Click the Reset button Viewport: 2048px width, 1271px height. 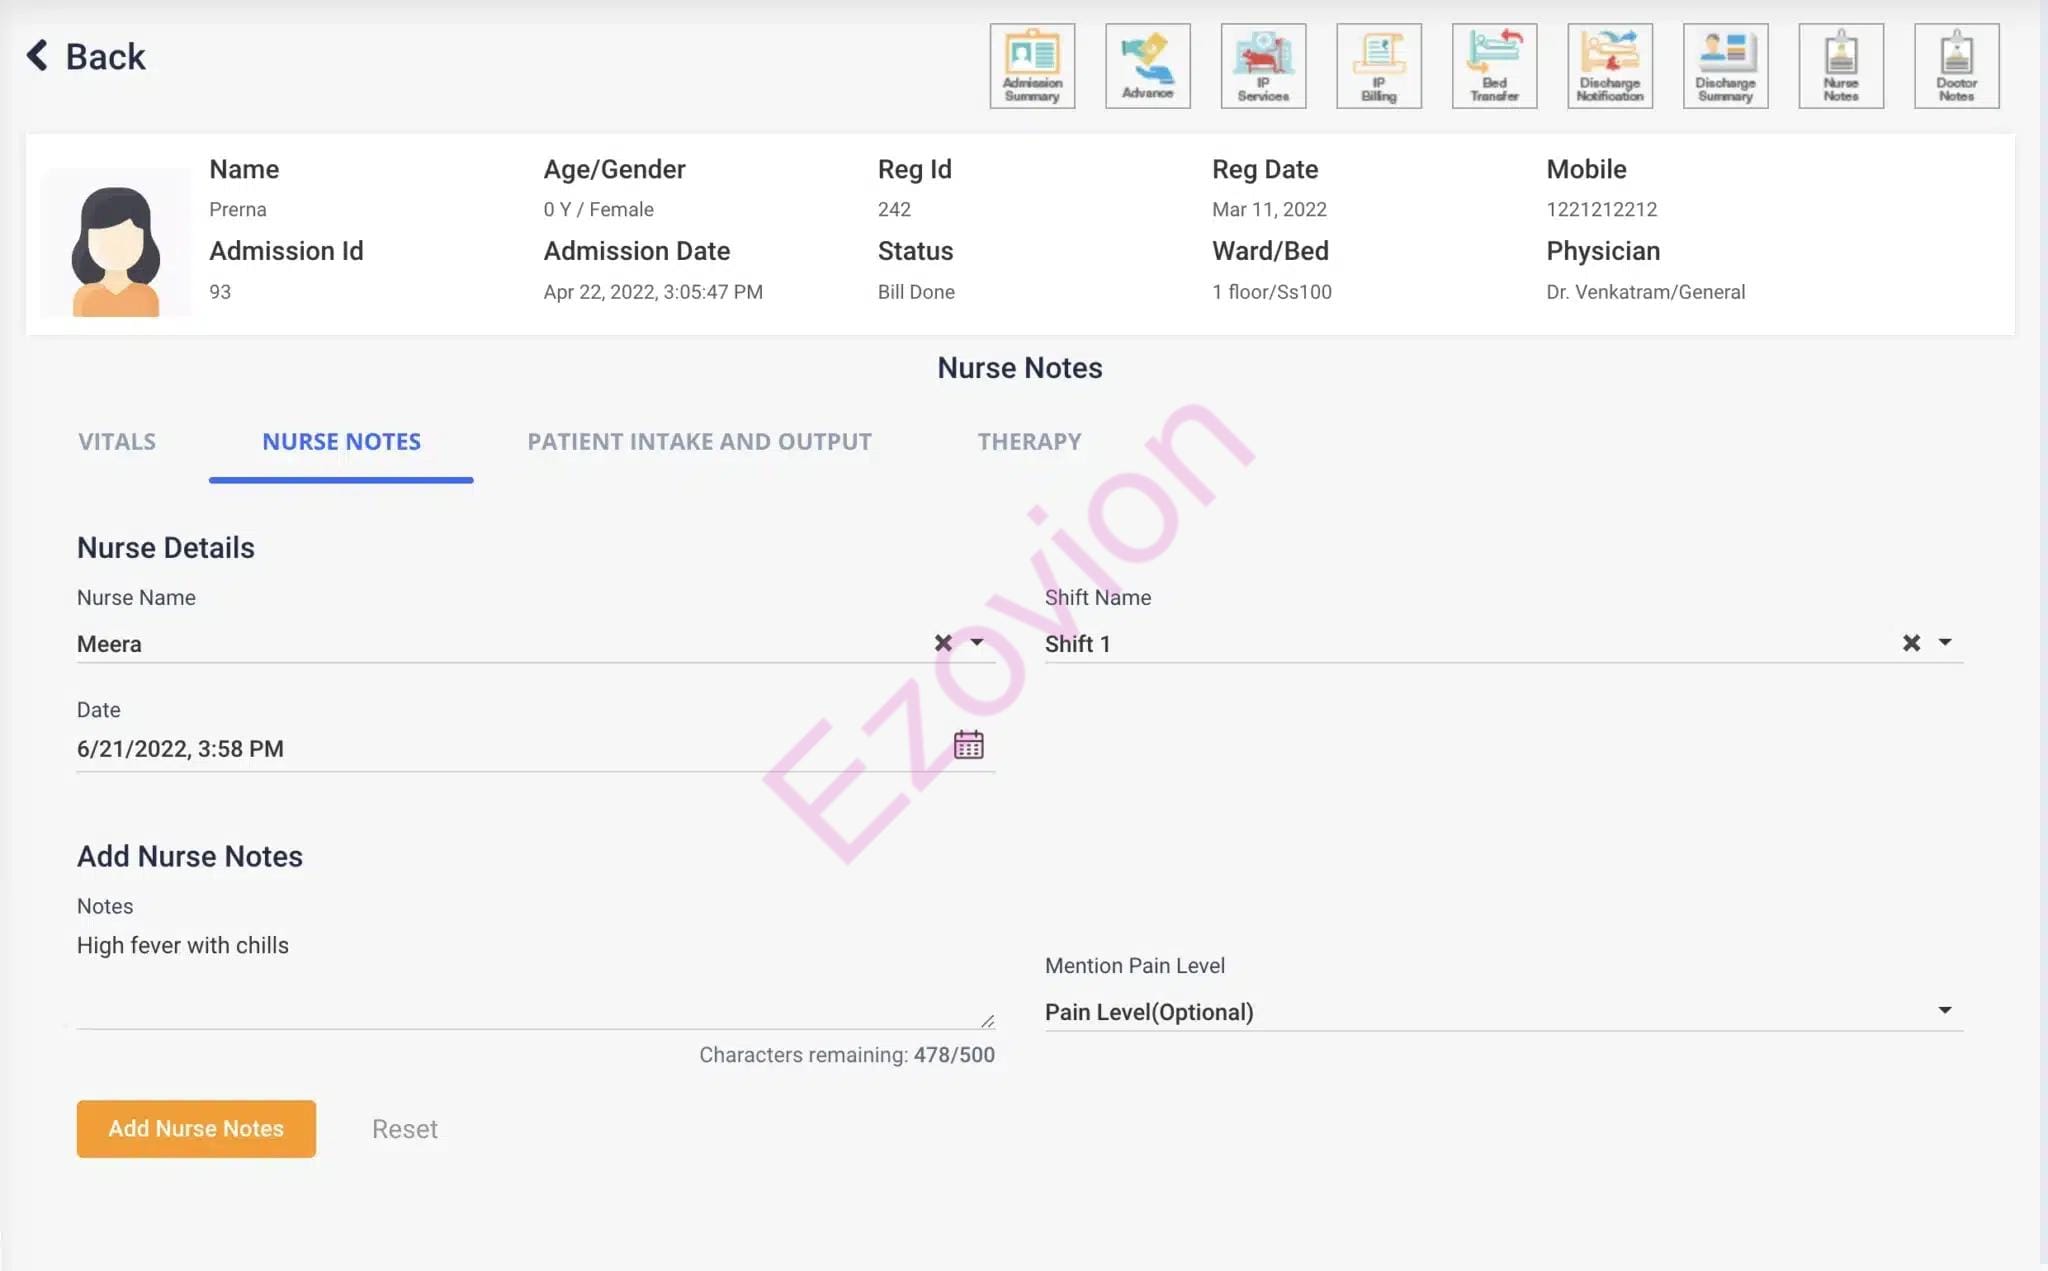(x=404, y=1129)
